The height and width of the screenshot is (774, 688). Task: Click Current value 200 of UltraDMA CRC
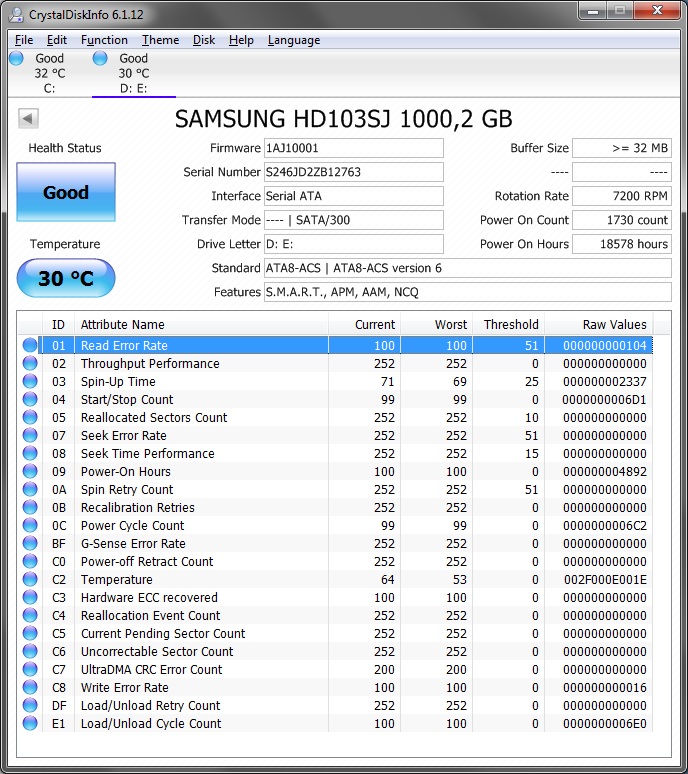384,670
